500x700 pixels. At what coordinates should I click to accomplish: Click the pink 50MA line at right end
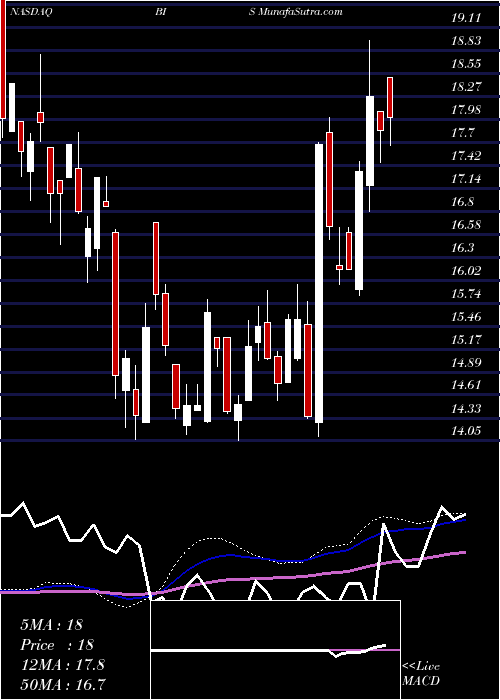(x=462, y=553)
